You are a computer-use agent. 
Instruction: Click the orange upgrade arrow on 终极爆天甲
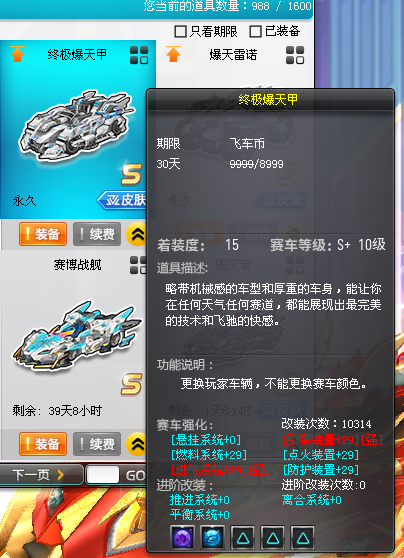coord(17,54)
